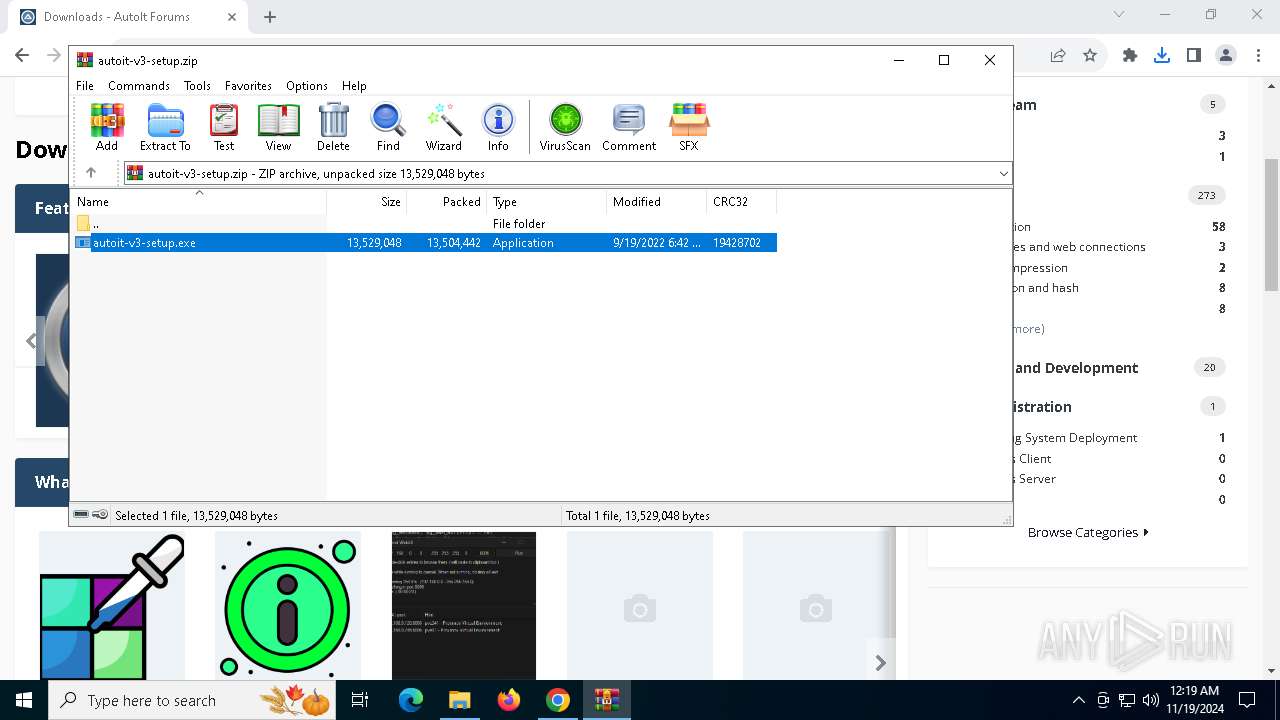Viewport: 1280px width, 720px height.
Task: Click the share page icon in Chrome
Action: [x=1058, y=55]
